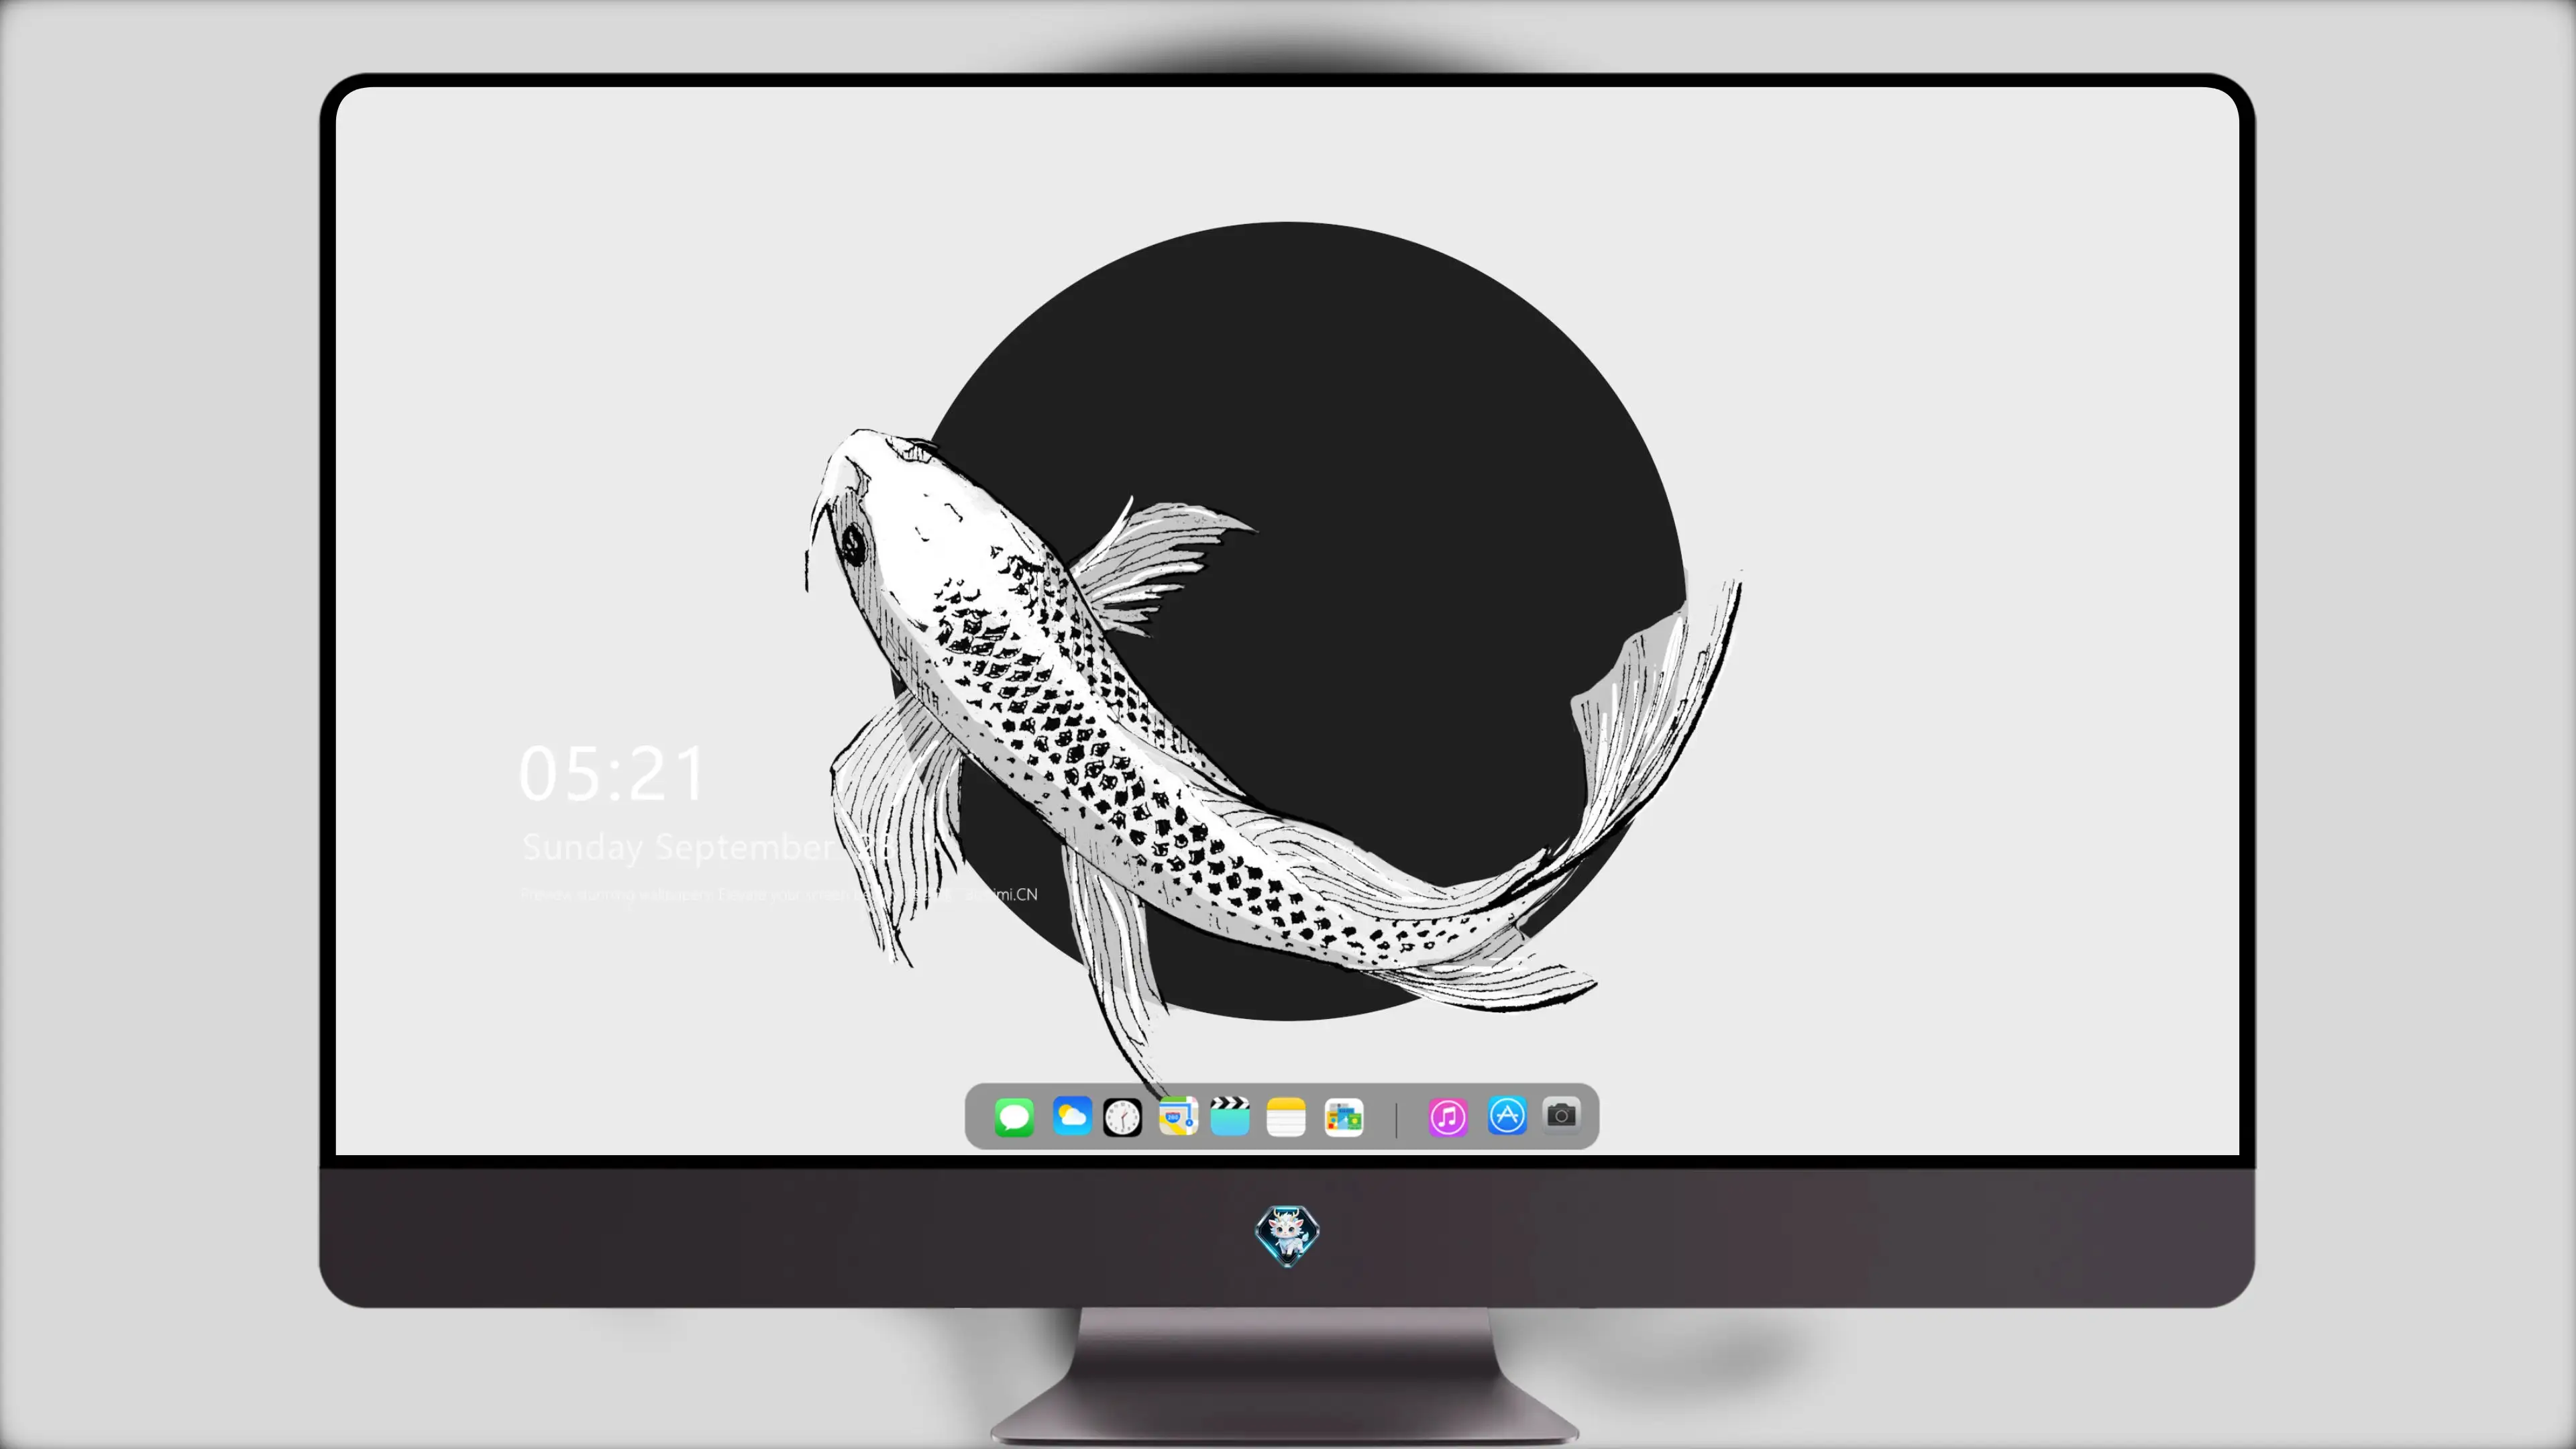2576x1449 pixels.
Task: Launch the Videos clapperboard app
Action: point(1230,1117)
